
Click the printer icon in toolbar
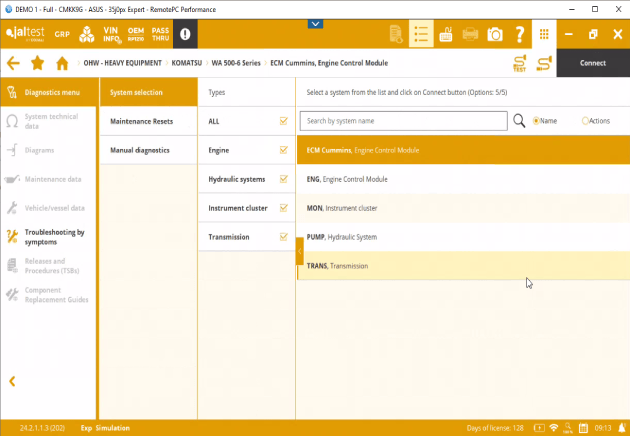point(470,35)
